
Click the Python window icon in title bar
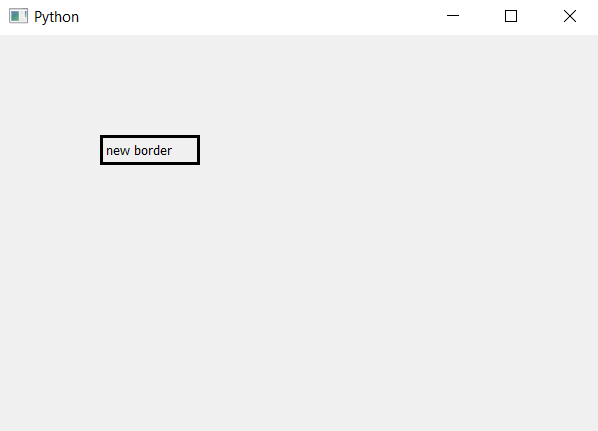click(18, 16)
